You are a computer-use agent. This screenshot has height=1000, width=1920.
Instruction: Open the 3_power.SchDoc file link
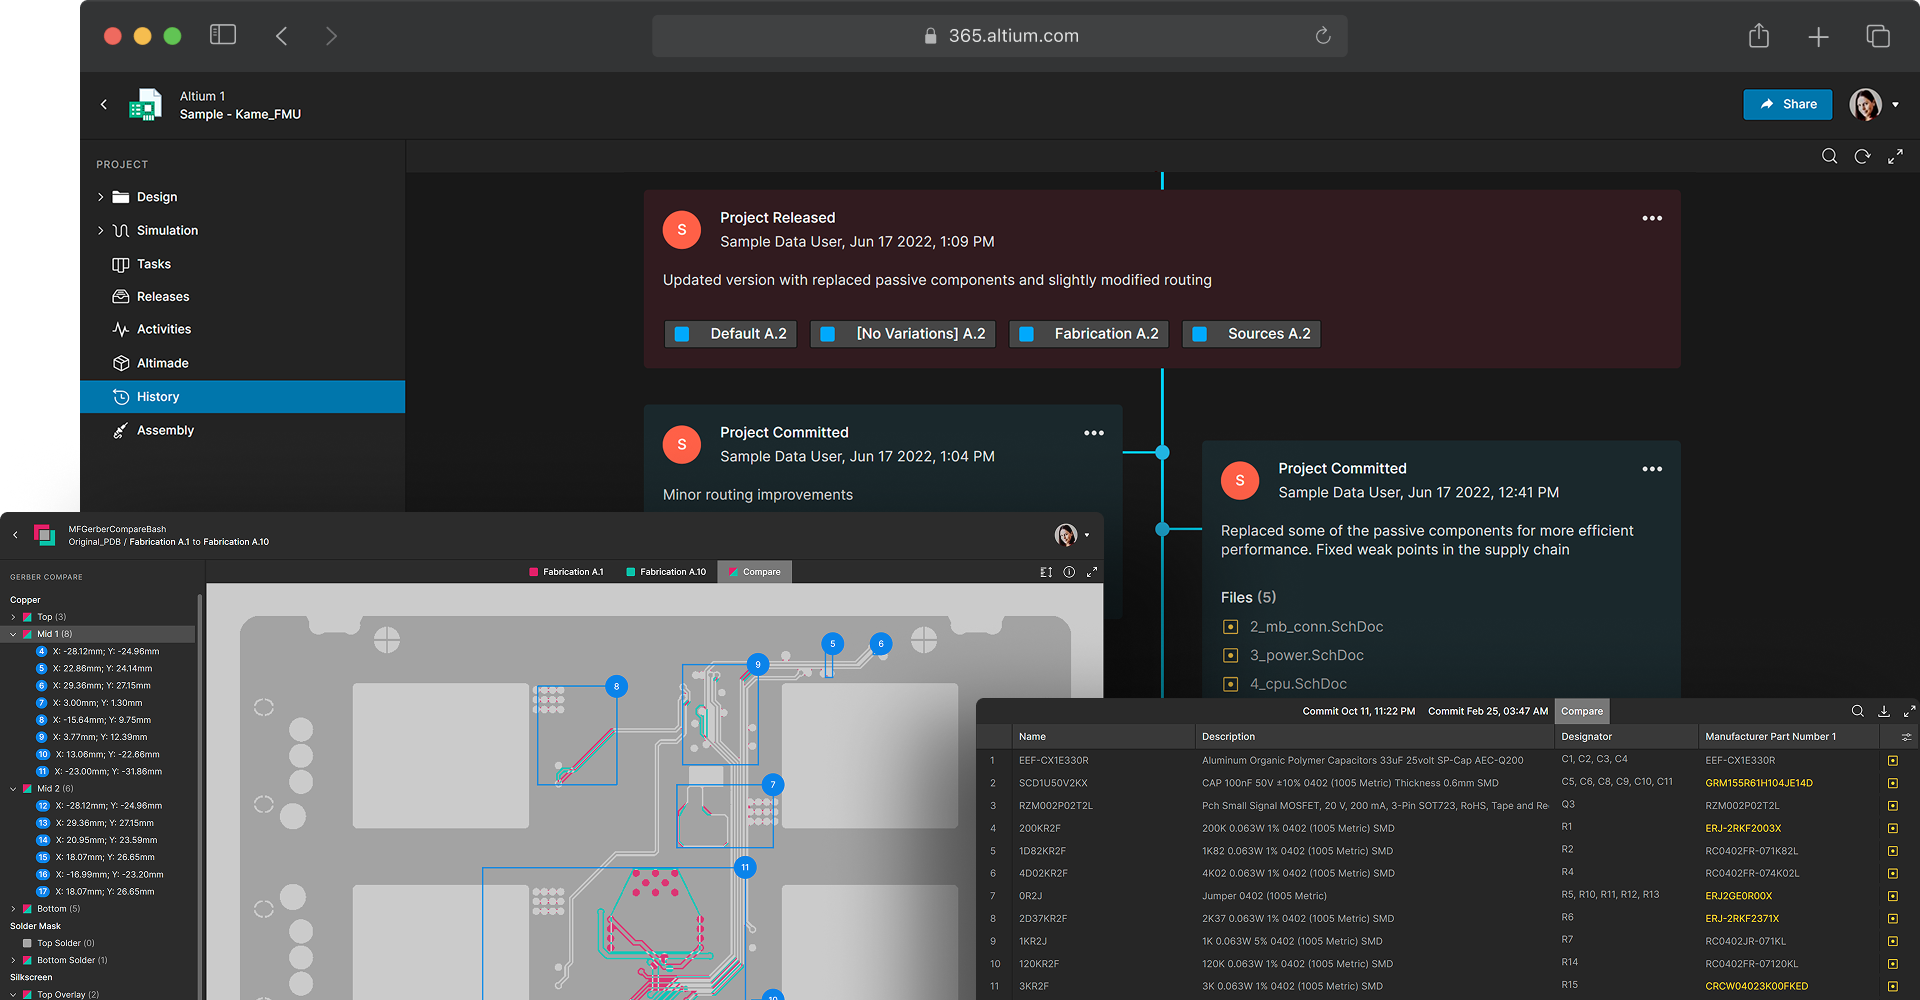[x=1306, y=655]
